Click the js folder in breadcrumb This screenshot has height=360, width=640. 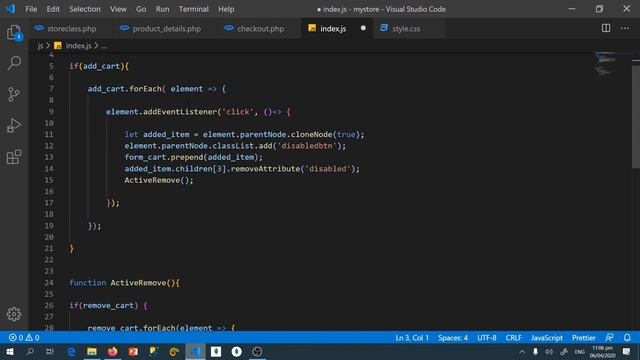[40, 46]
